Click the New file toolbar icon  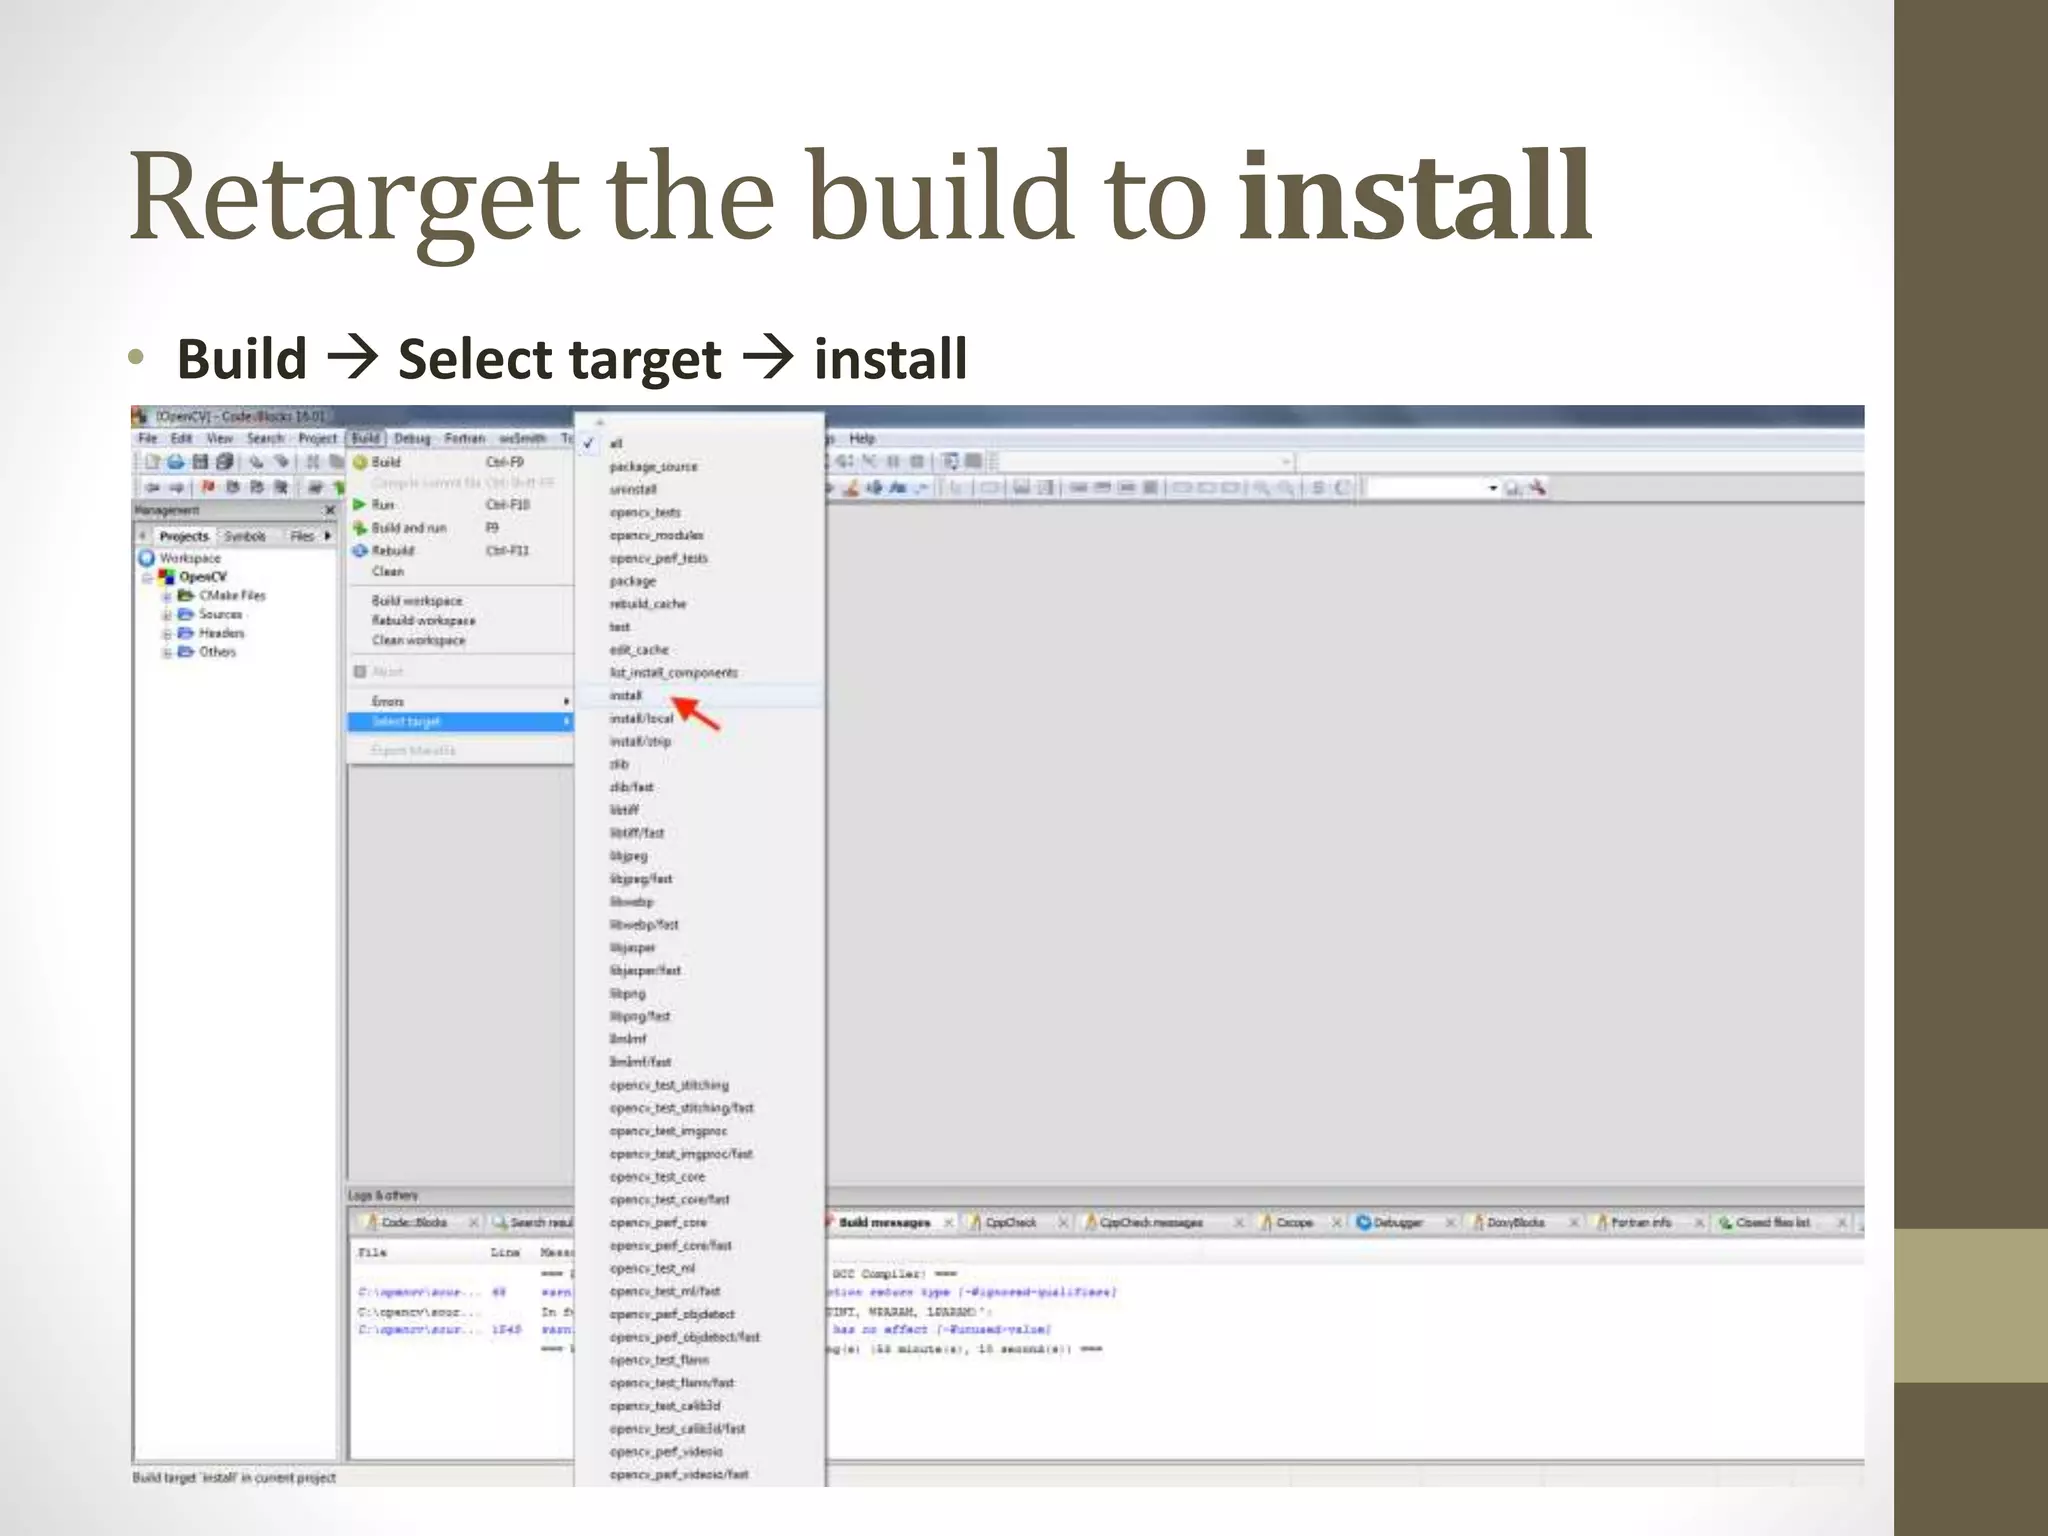151,462
